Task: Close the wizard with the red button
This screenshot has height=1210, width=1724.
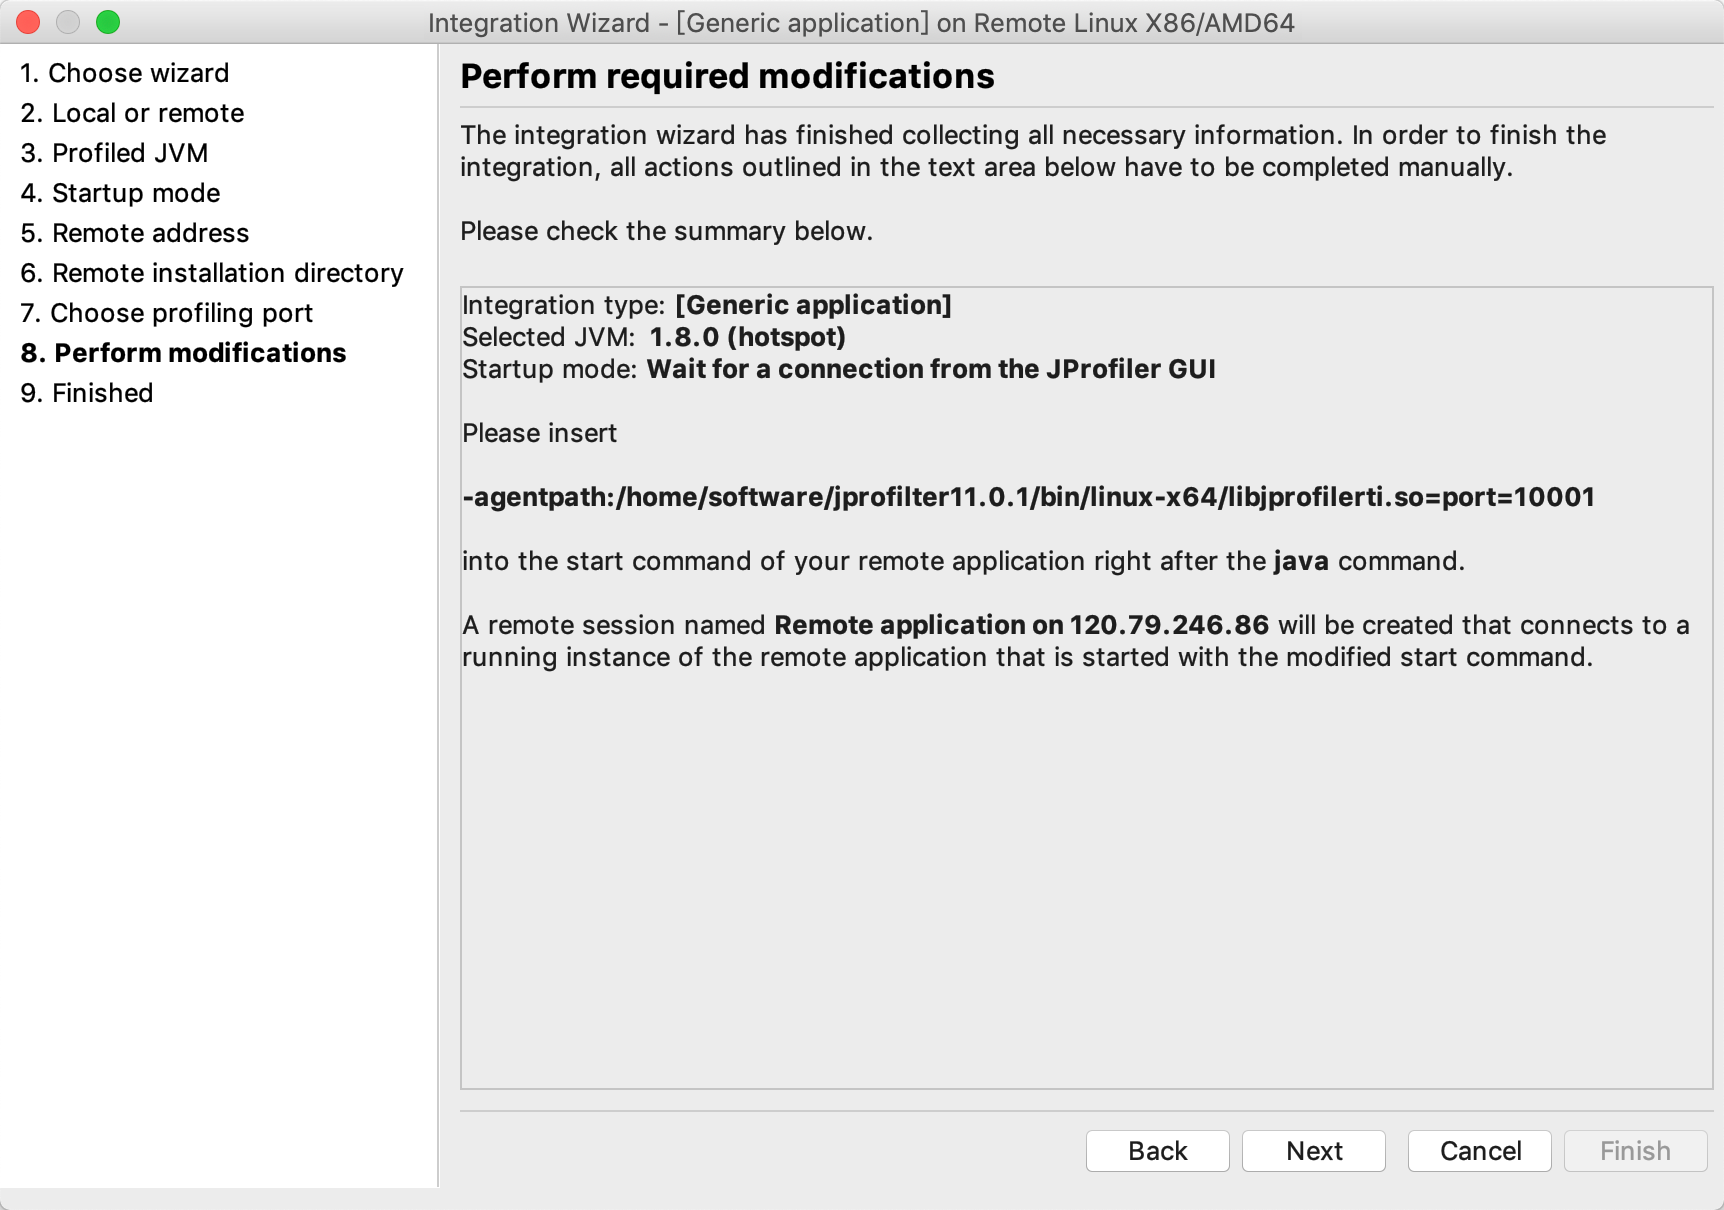Action: 28,22
